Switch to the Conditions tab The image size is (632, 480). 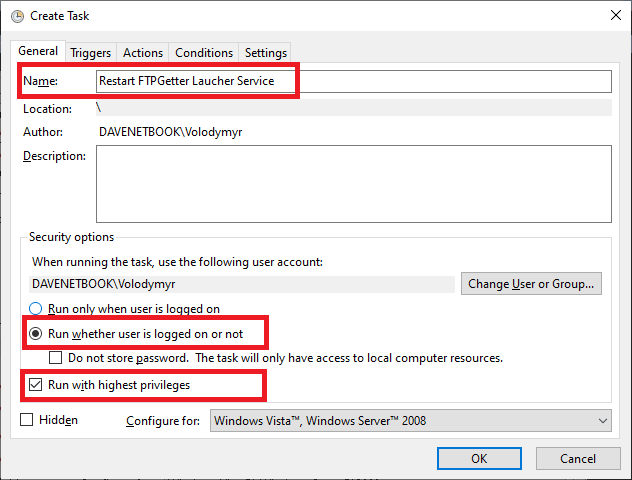point(204,53)
